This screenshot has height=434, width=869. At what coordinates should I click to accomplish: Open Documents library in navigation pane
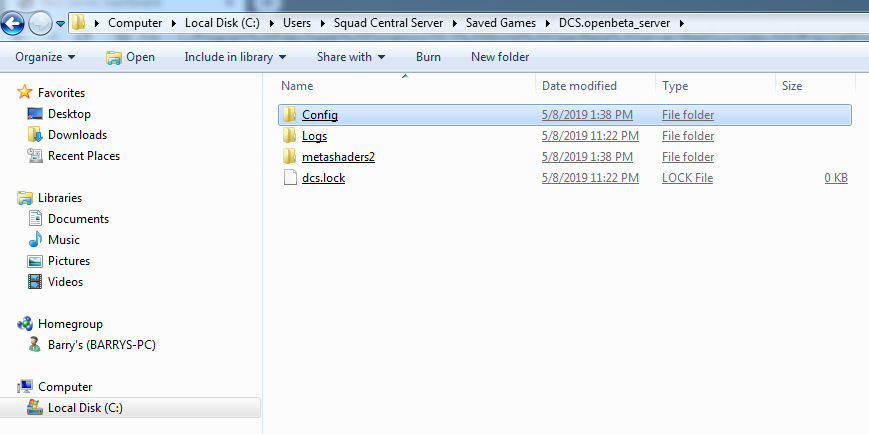pyautogui.click(x=78, y=219)
